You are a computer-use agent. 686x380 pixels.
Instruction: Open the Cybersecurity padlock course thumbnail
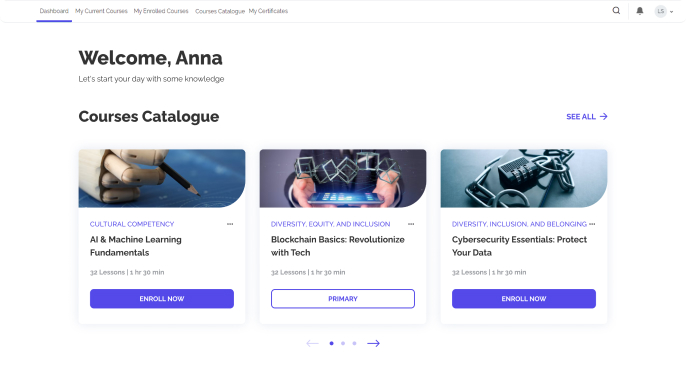pyautogui.click(x=524, y=178)
